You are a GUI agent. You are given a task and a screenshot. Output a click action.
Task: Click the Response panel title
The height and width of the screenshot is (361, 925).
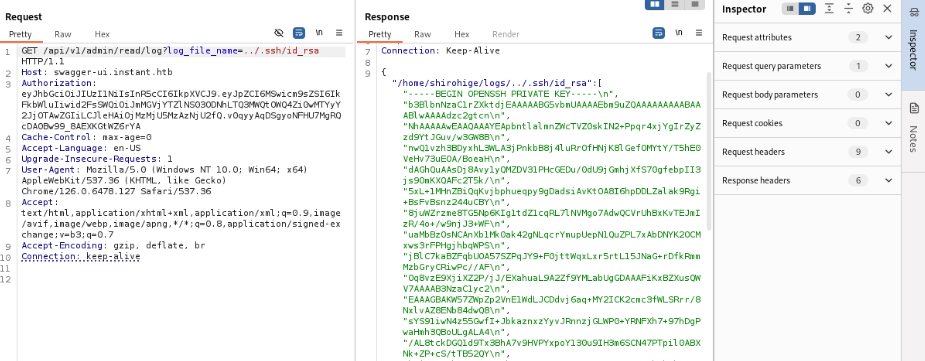click(387, 17)
